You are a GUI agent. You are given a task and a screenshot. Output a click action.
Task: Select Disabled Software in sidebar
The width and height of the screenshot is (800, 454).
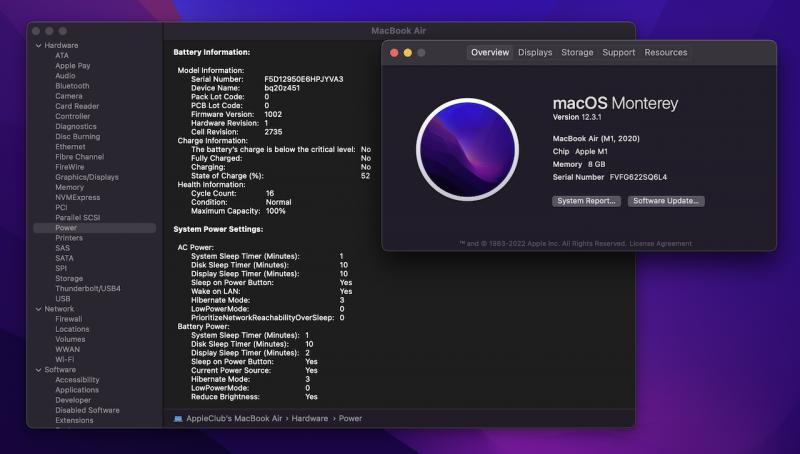click(x=87, y=411)
